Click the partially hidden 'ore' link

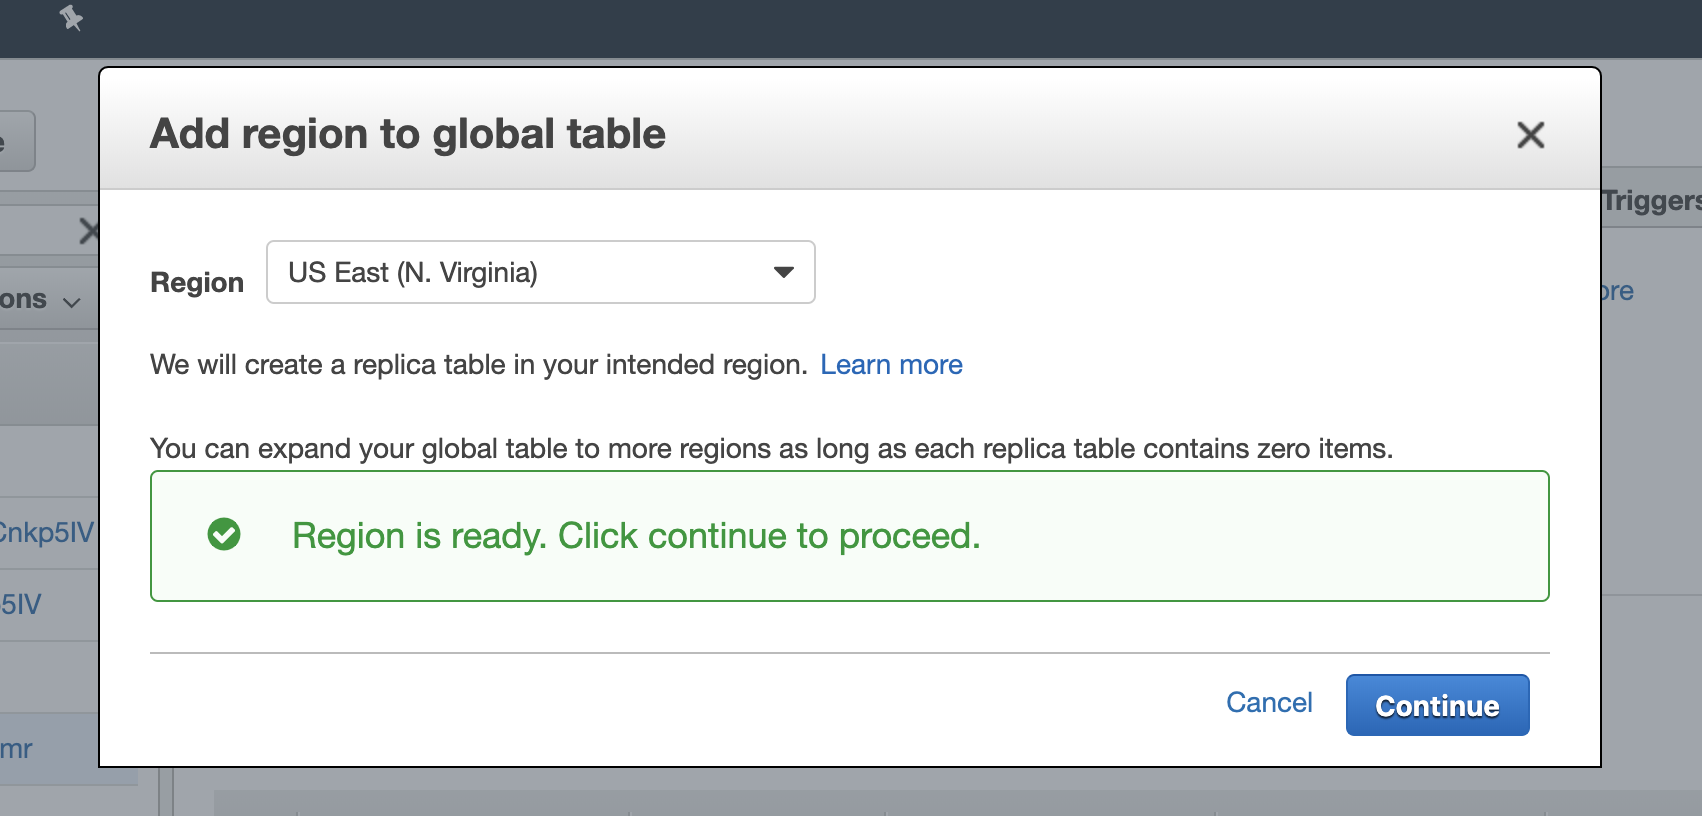(1617, 291)
